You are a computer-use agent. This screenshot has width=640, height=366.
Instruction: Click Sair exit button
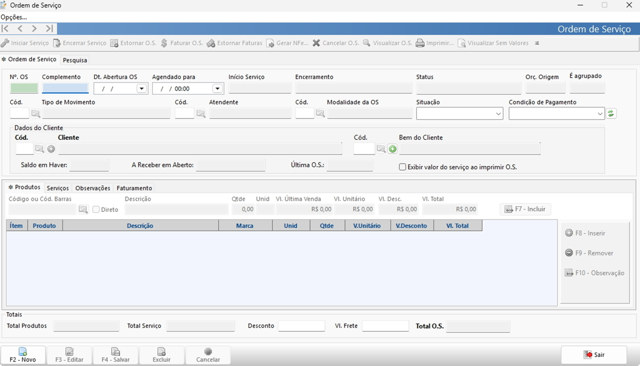[594, 355]
